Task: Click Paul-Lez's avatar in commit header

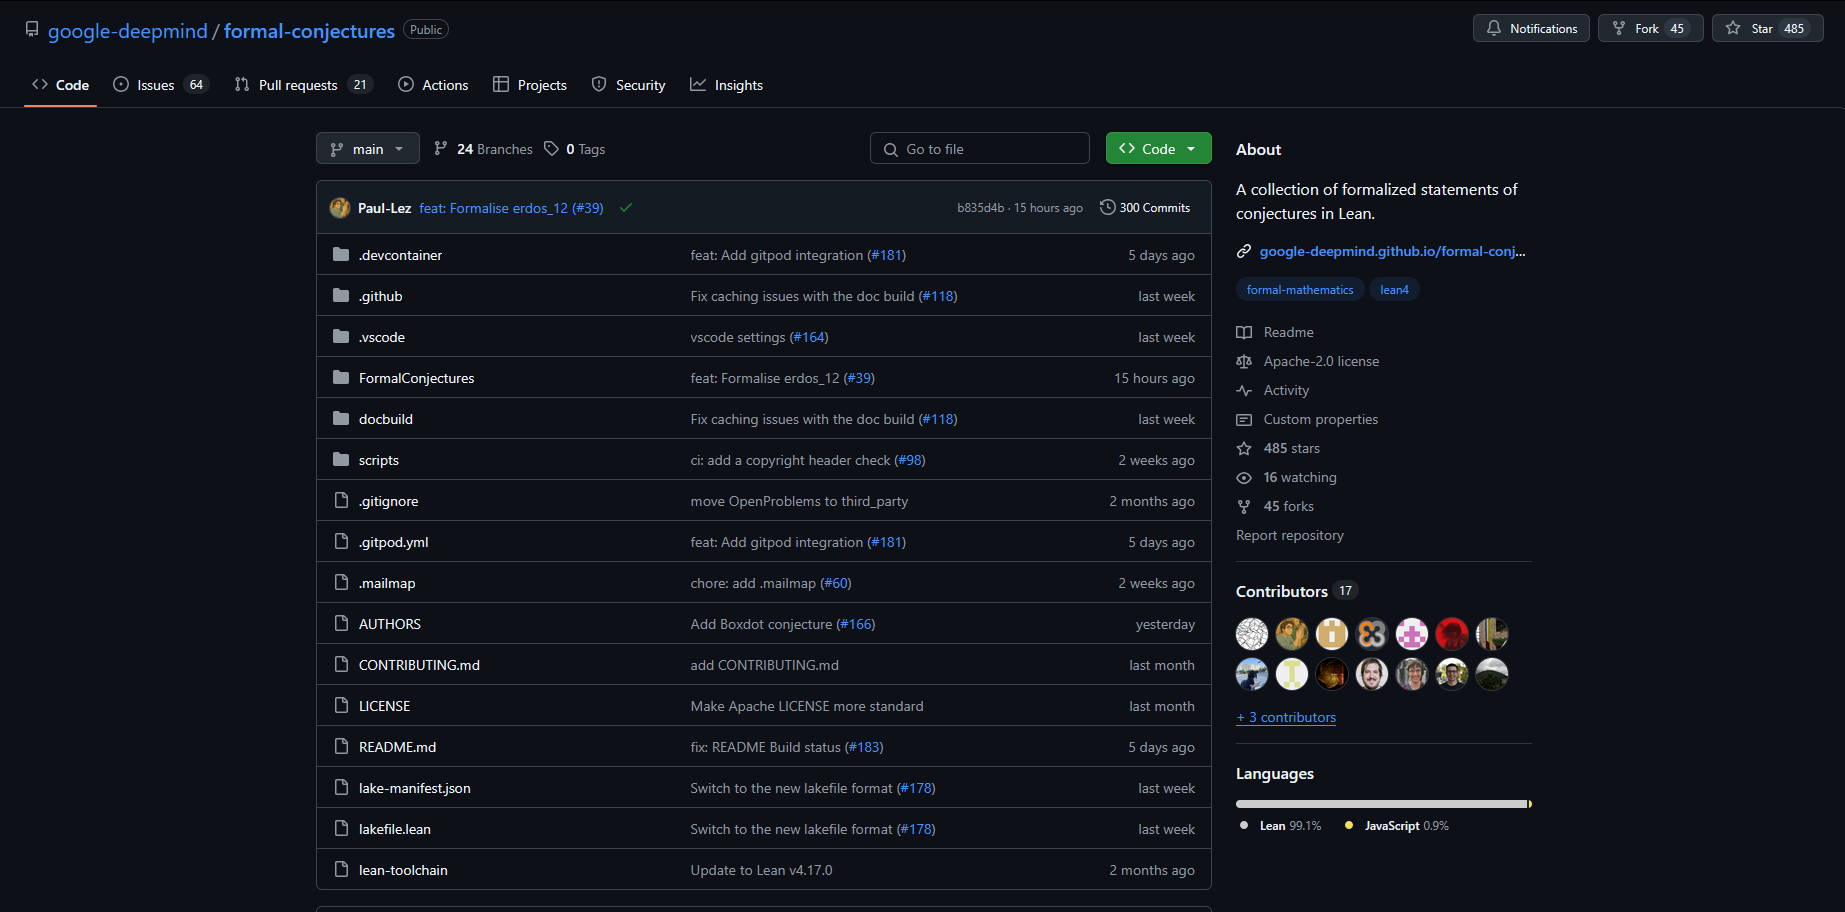Action: click(340, 208)
